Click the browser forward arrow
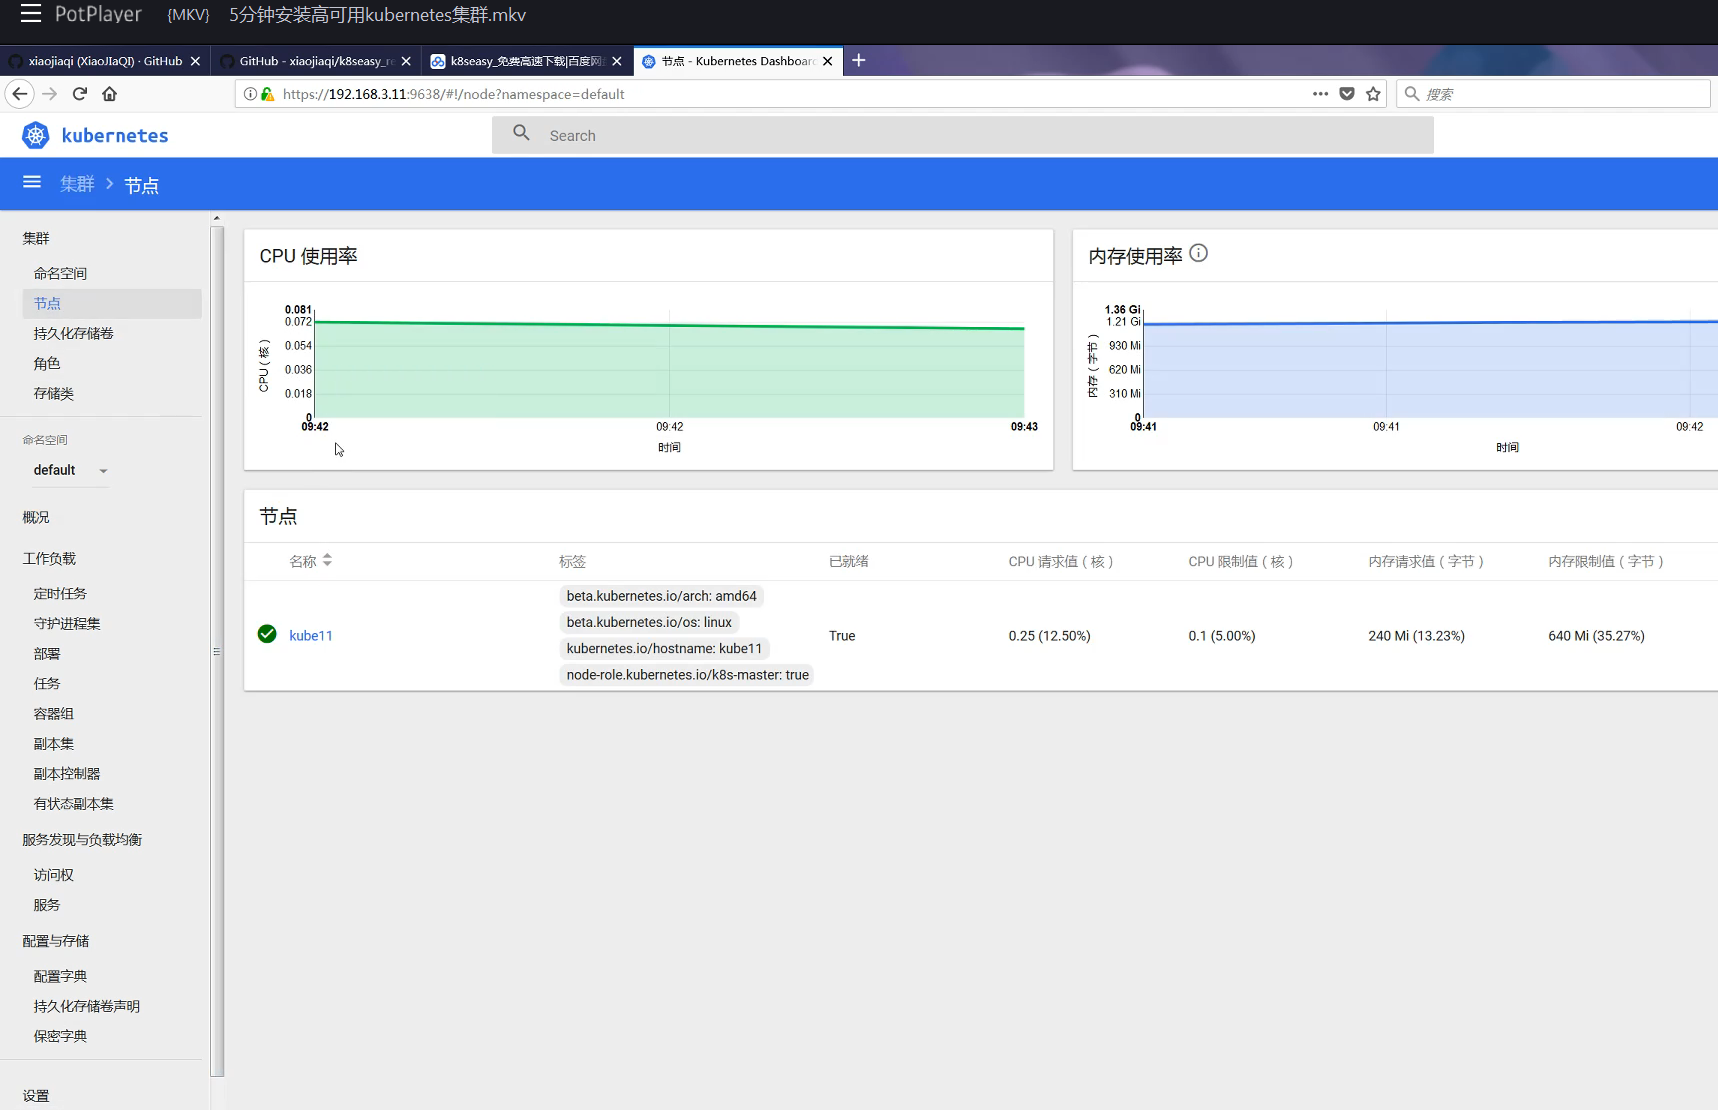Screen dimensions: 1718x1110 pyautogui.click(x=50, y=94)
